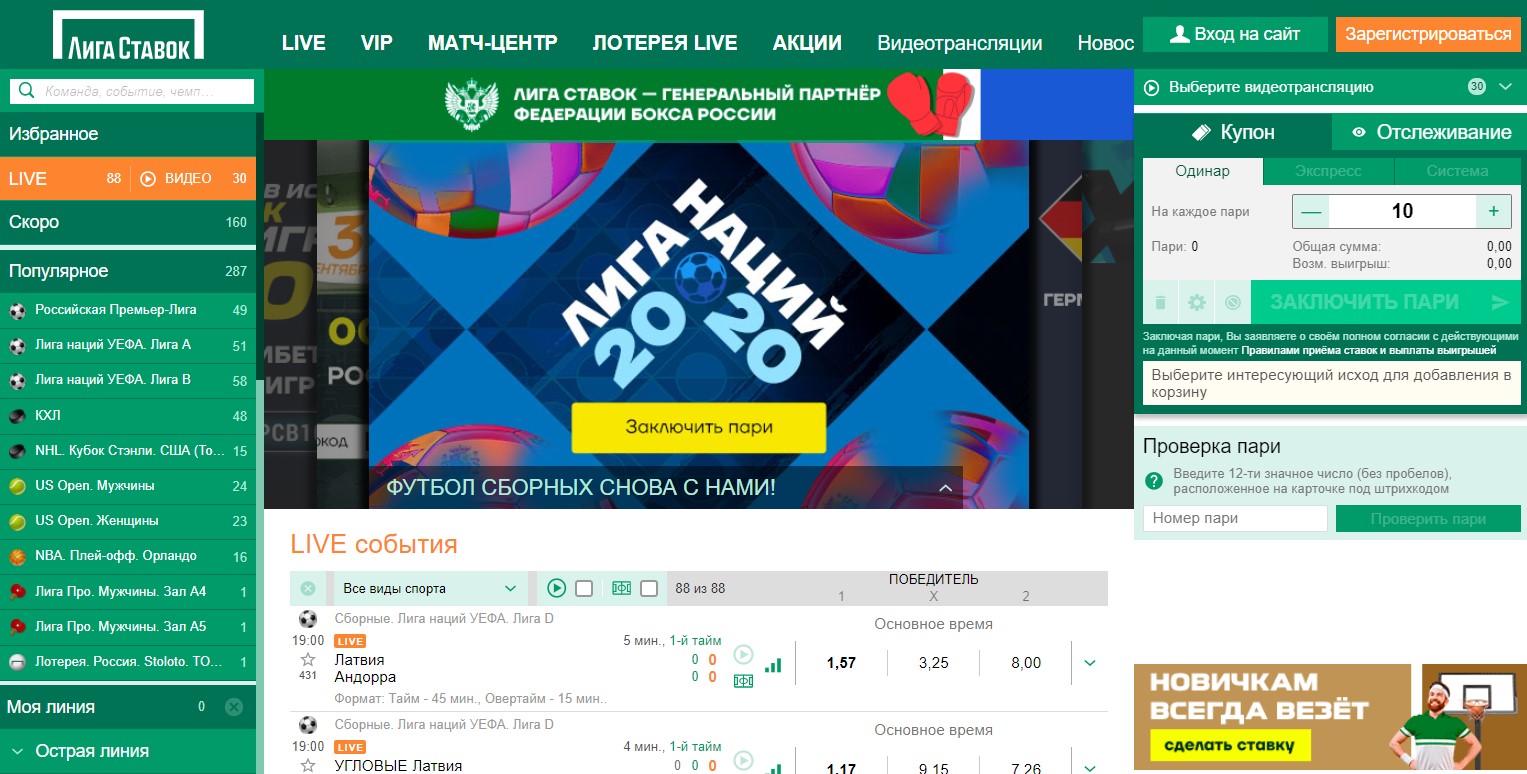Screen dimensions: 1527x774
Task: Click the КХЛ hockey puck icon
Action: (x=18, y=416)
